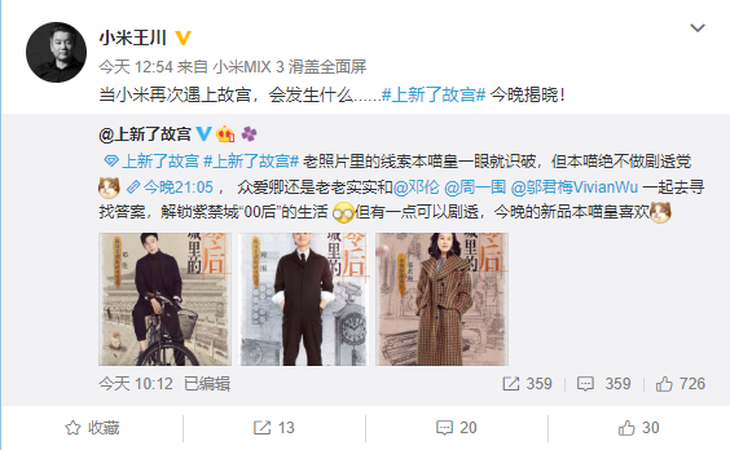
Task: Click the crown membership icon
Action: tap(225, 134)
